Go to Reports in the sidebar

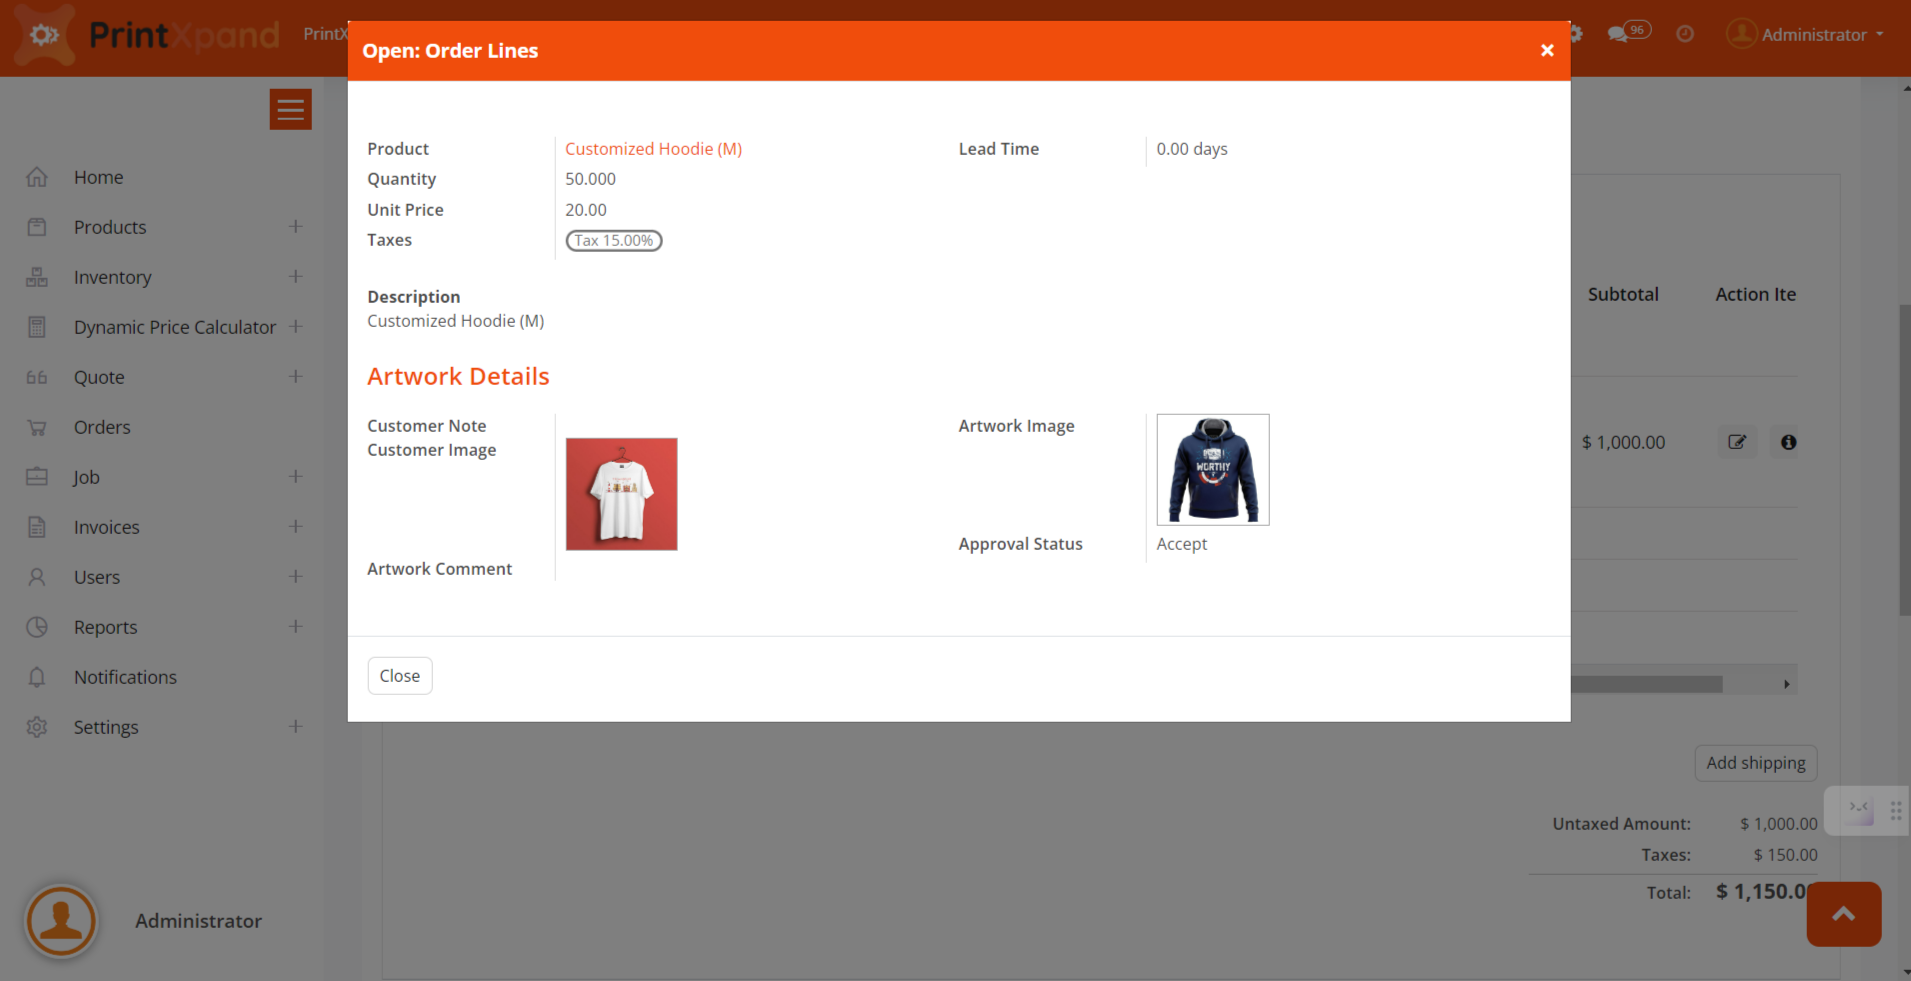[x=105, y=627]
